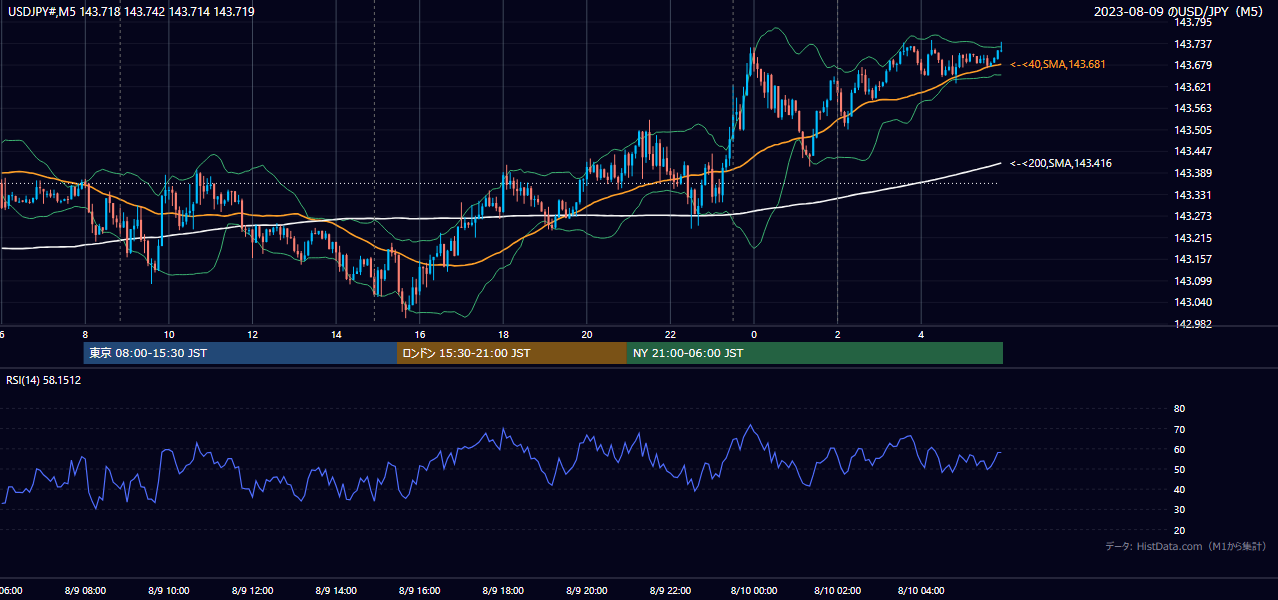1278x600 pixels.
Task: Click the 8/9 18:00 time axis label
Action: (503, 591)
